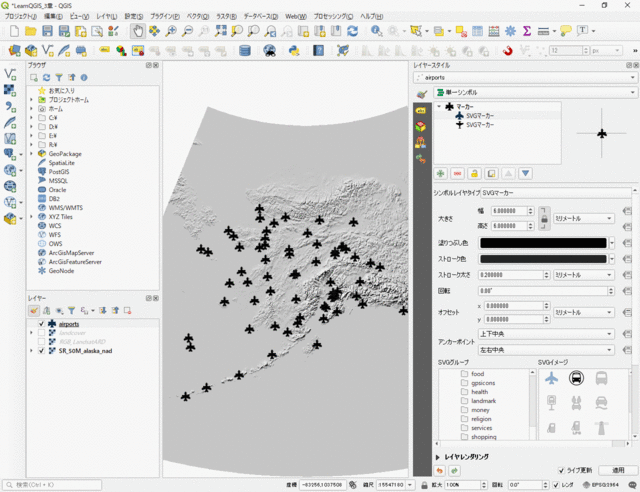This screenshot has height=492, width=640.
Task: Open the Layer menu
Action: (x=106, y=16)
